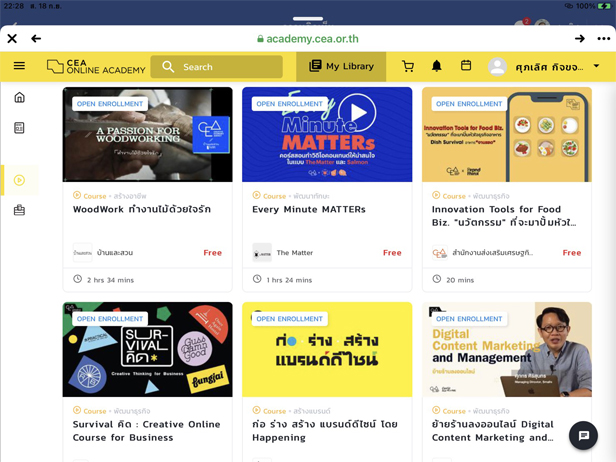Open the calendar icon in header
This screenshot has height=462, width=616.
coord(466,65)
